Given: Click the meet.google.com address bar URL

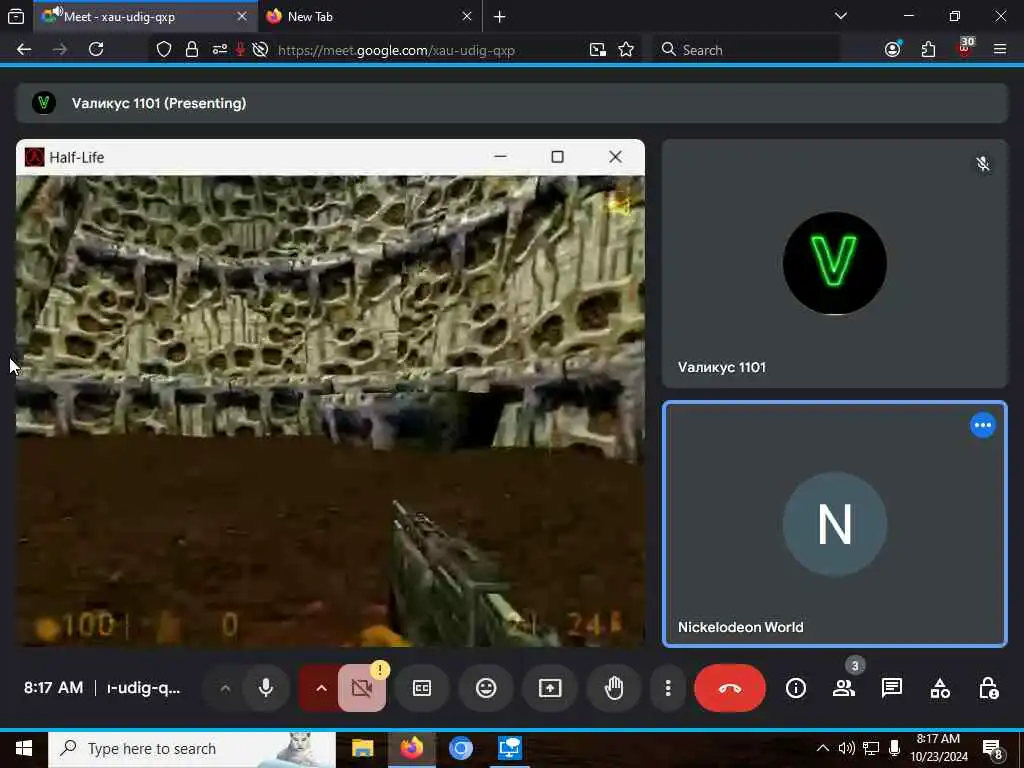Looking at the screenshot, I should pyautogui.click(x=396, y=50).
